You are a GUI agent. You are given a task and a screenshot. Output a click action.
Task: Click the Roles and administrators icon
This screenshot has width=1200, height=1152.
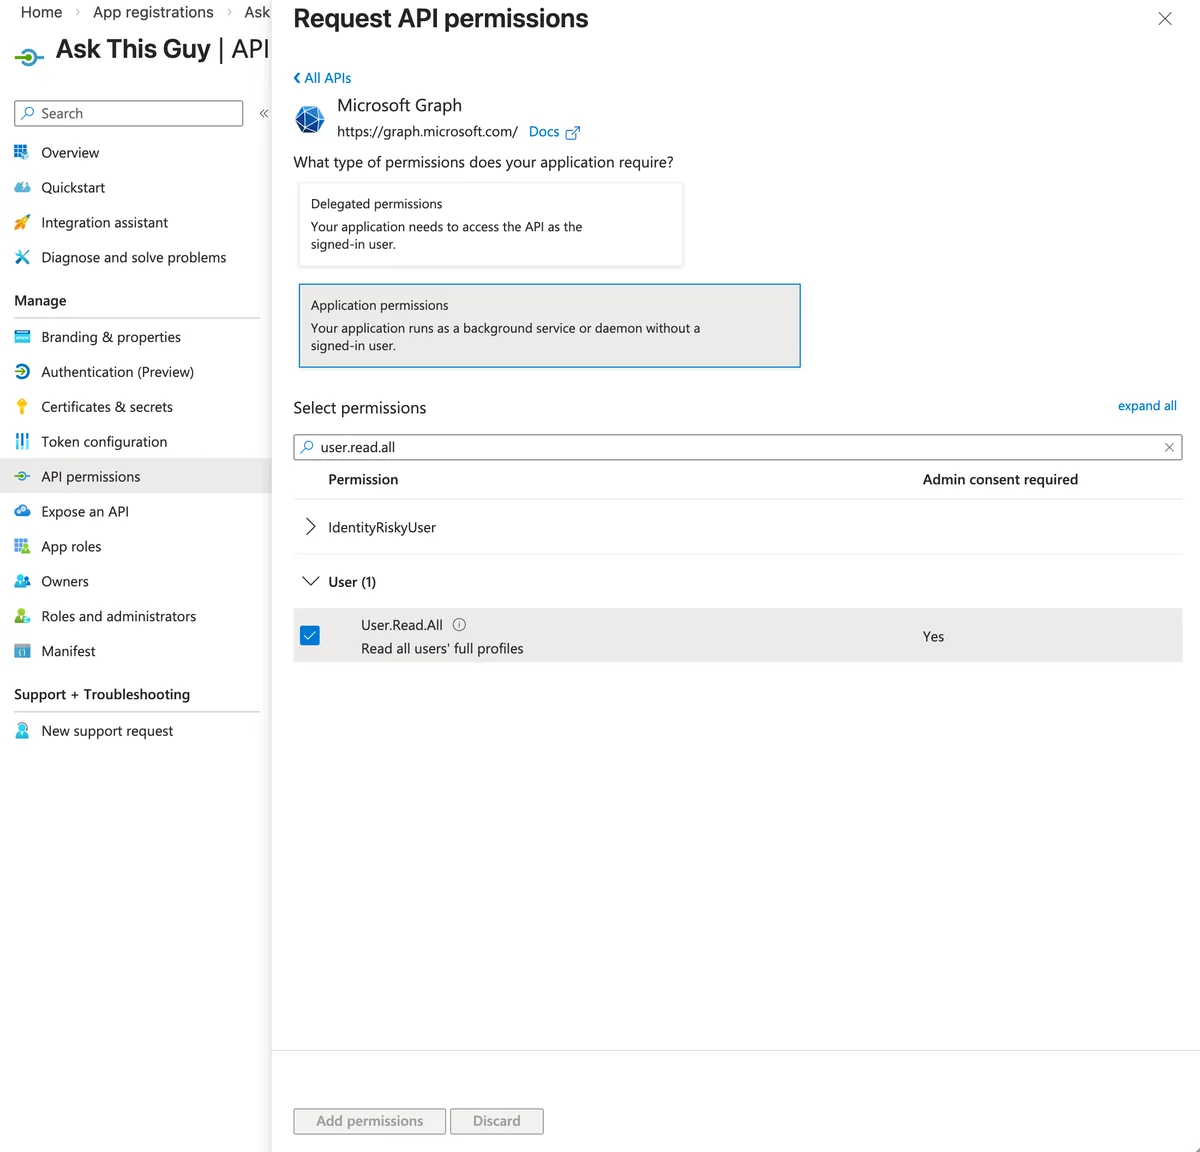[22, 616]
